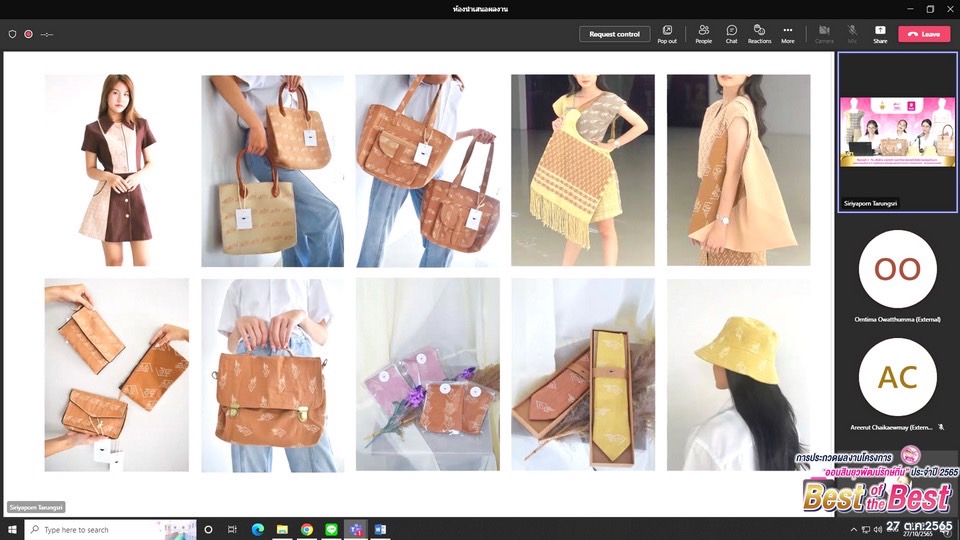Image resolution: width=960 pixels, height=540 pixels.
Task: Open Task View on the taskbar
Action: [x=233, y=529]
